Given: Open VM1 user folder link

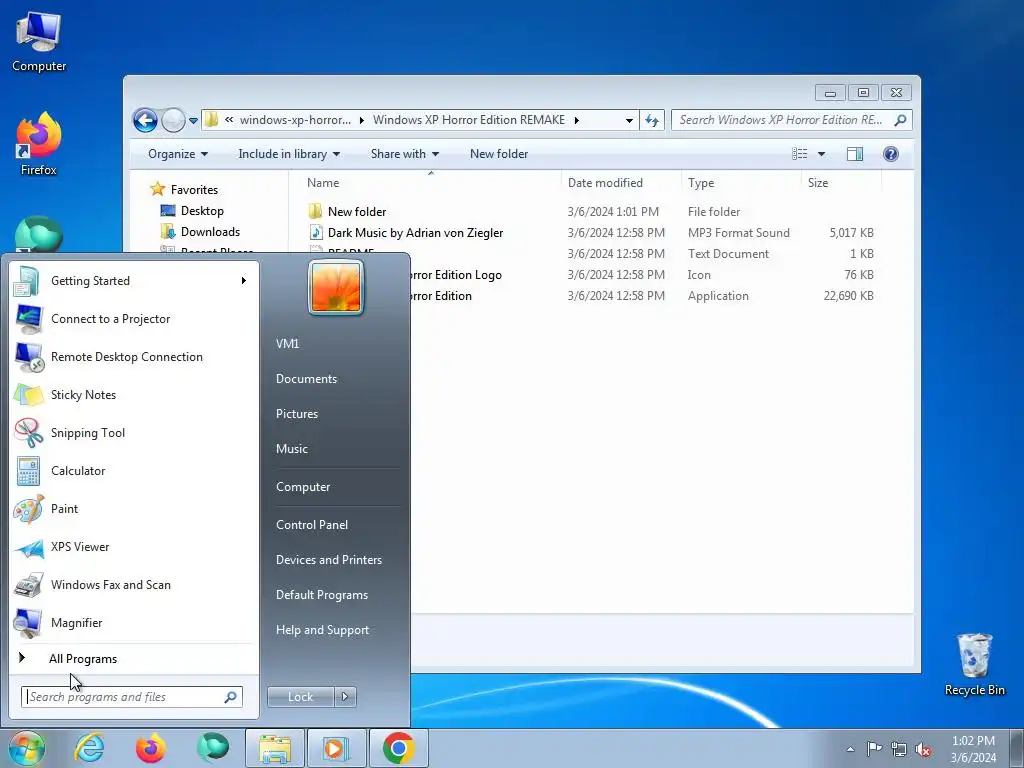Looking at the screenshot, I should pyautogui.click(x=287, y=344).
